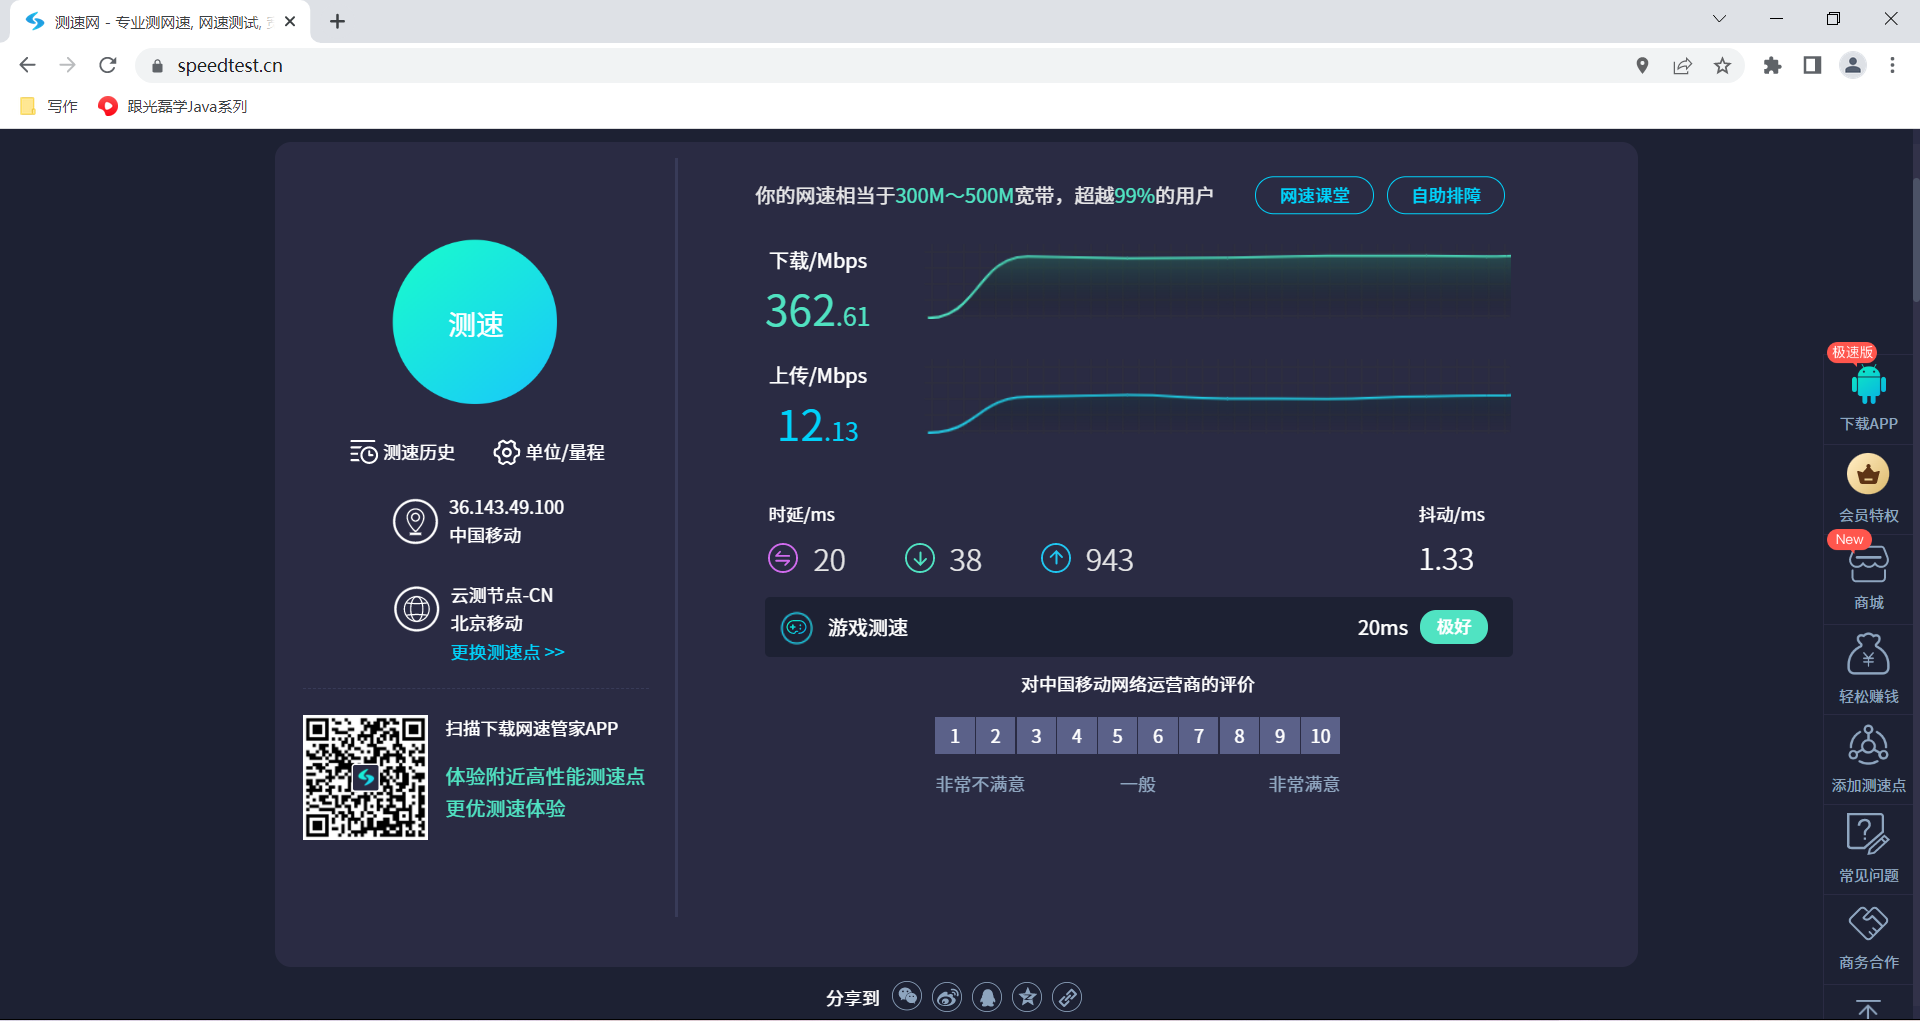Click the download speed value 362.61
This screenshot has height=1021, width=1920.
point(817,311)
